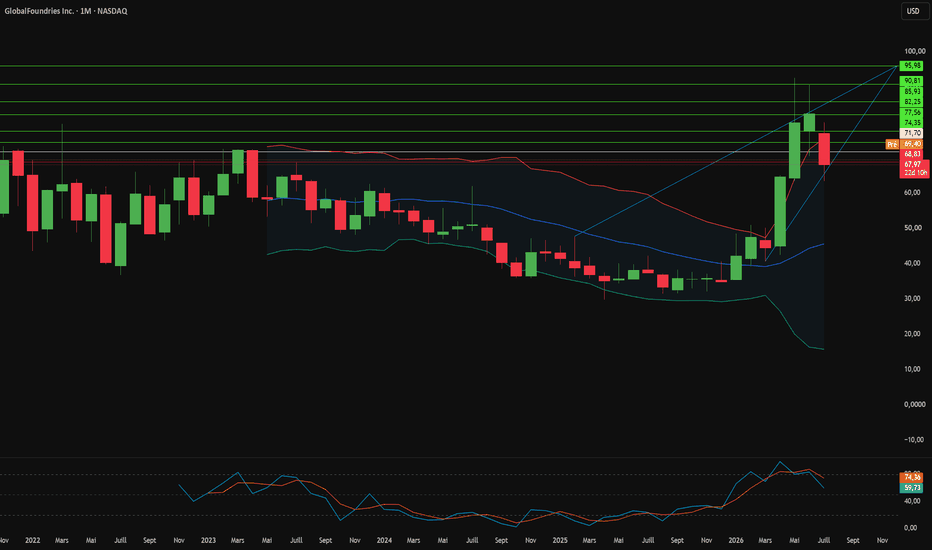Screen dimensions: 932x550
Task: Click the orange Pré pre-market tag
Action: (892, 144)
